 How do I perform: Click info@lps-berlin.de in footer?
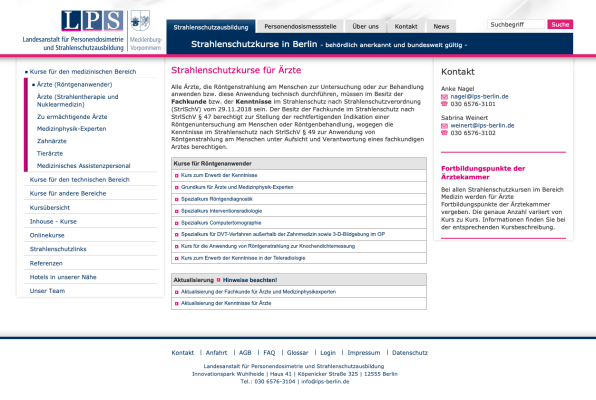(325, 381)
